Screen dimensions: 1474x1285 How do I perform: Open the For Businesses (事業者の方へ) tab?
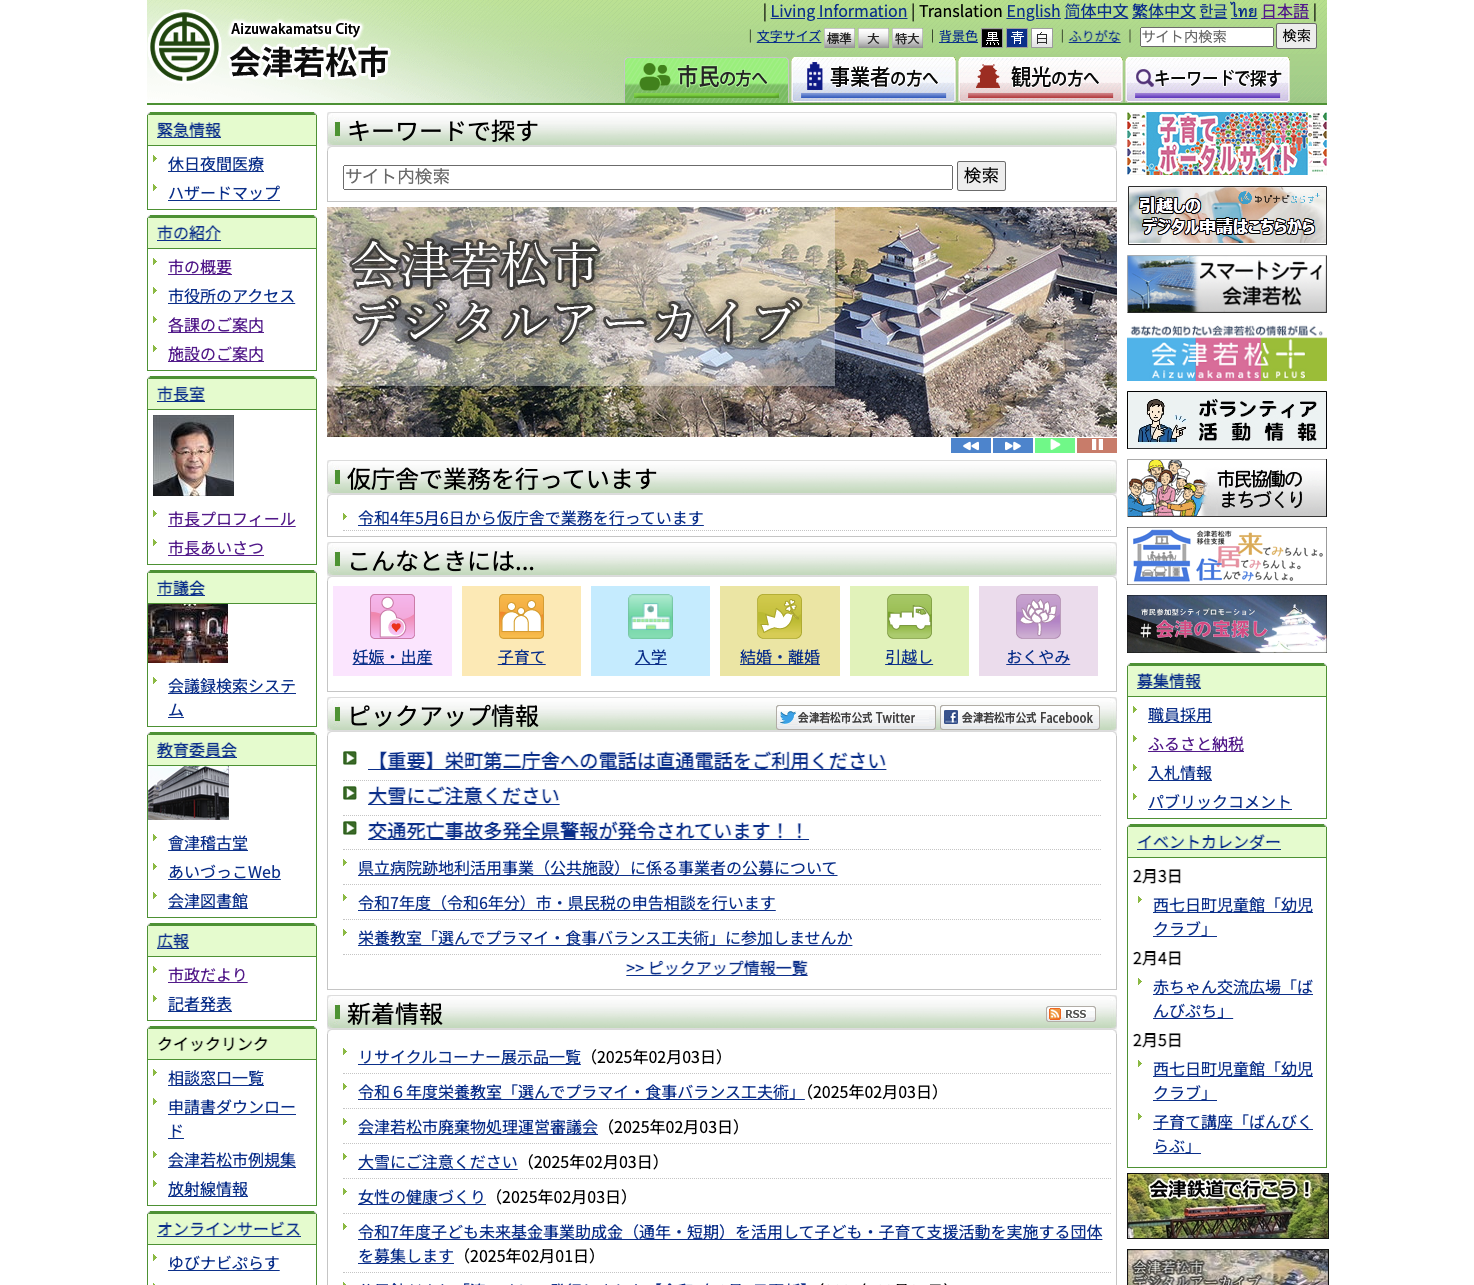[874, 79]
